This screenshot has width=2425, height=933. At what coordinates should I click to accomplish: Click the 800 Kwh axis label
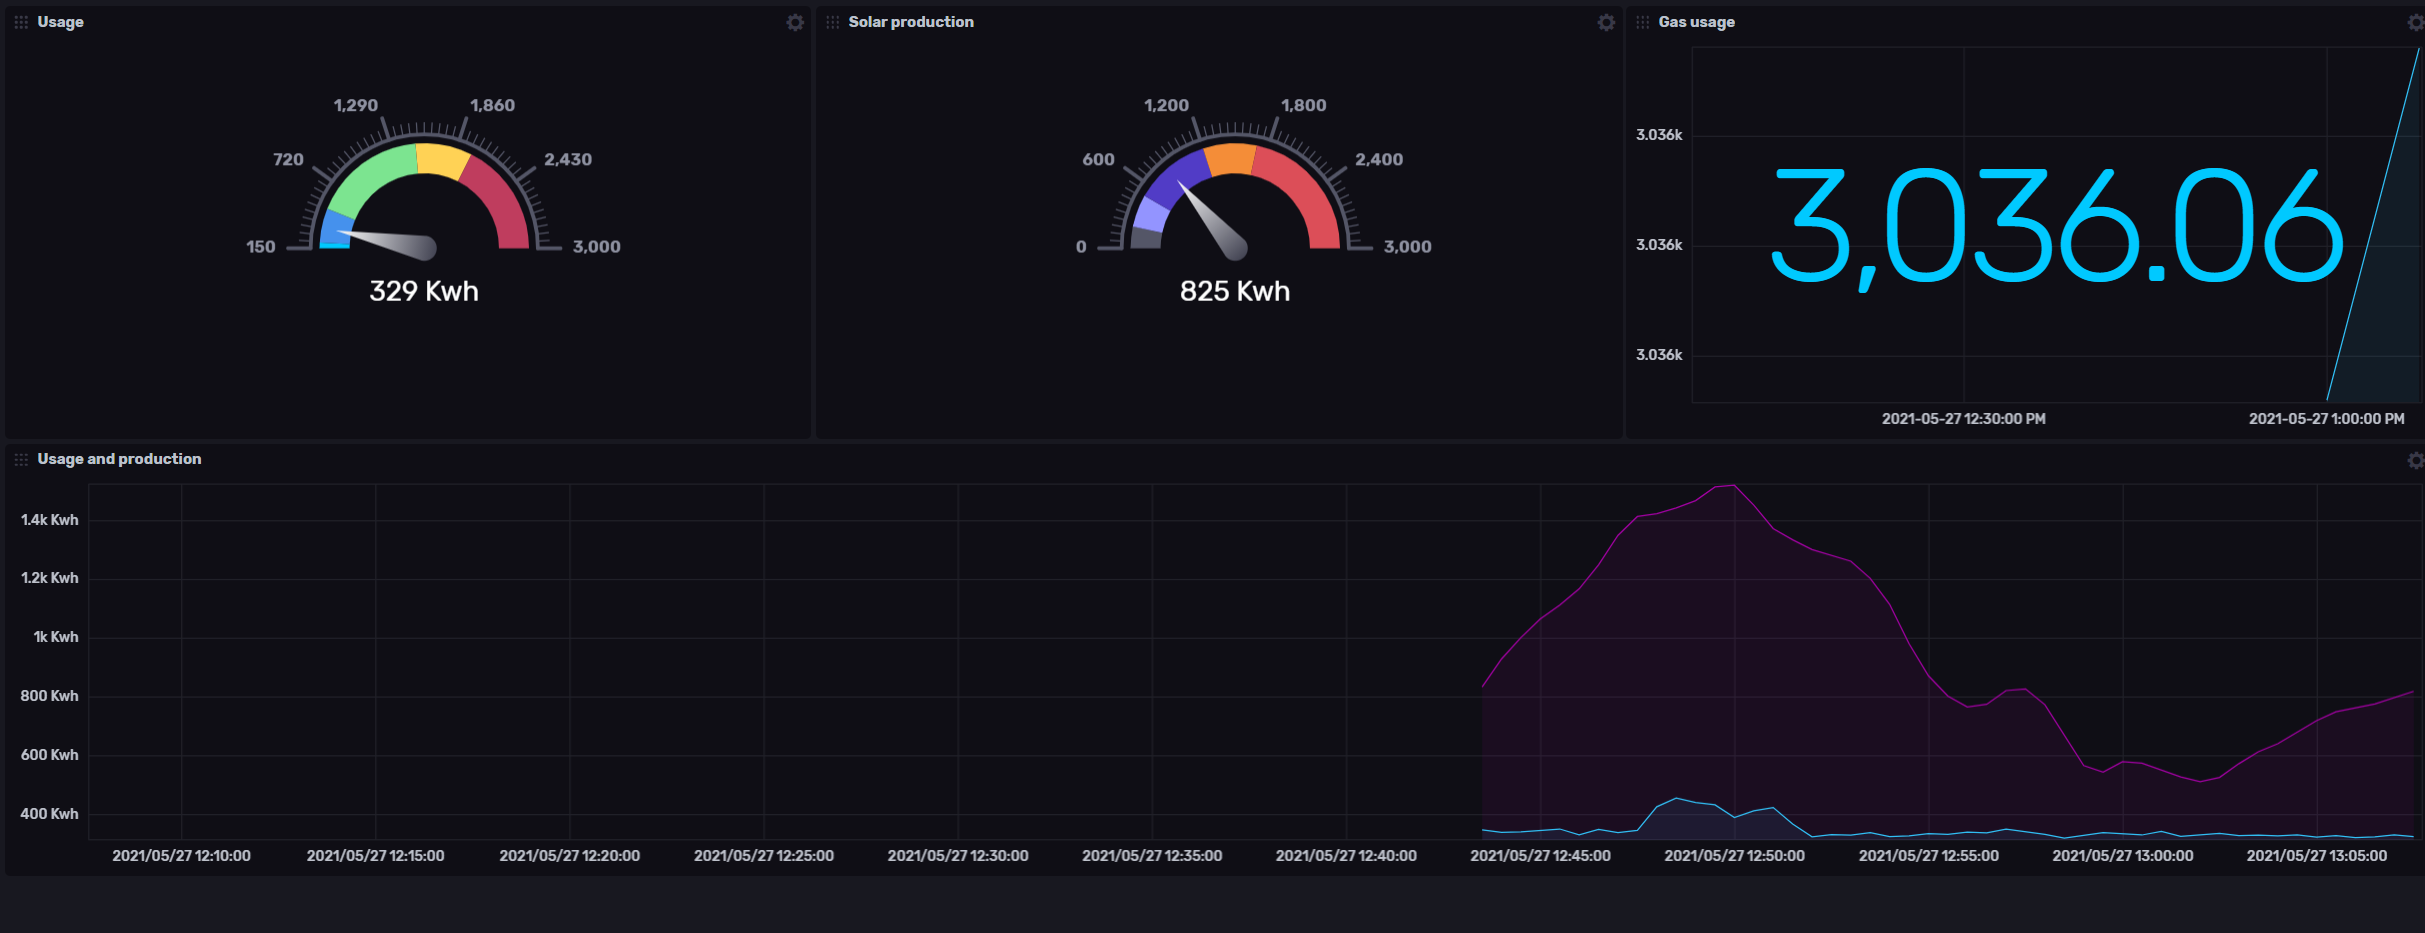point(49,696)
